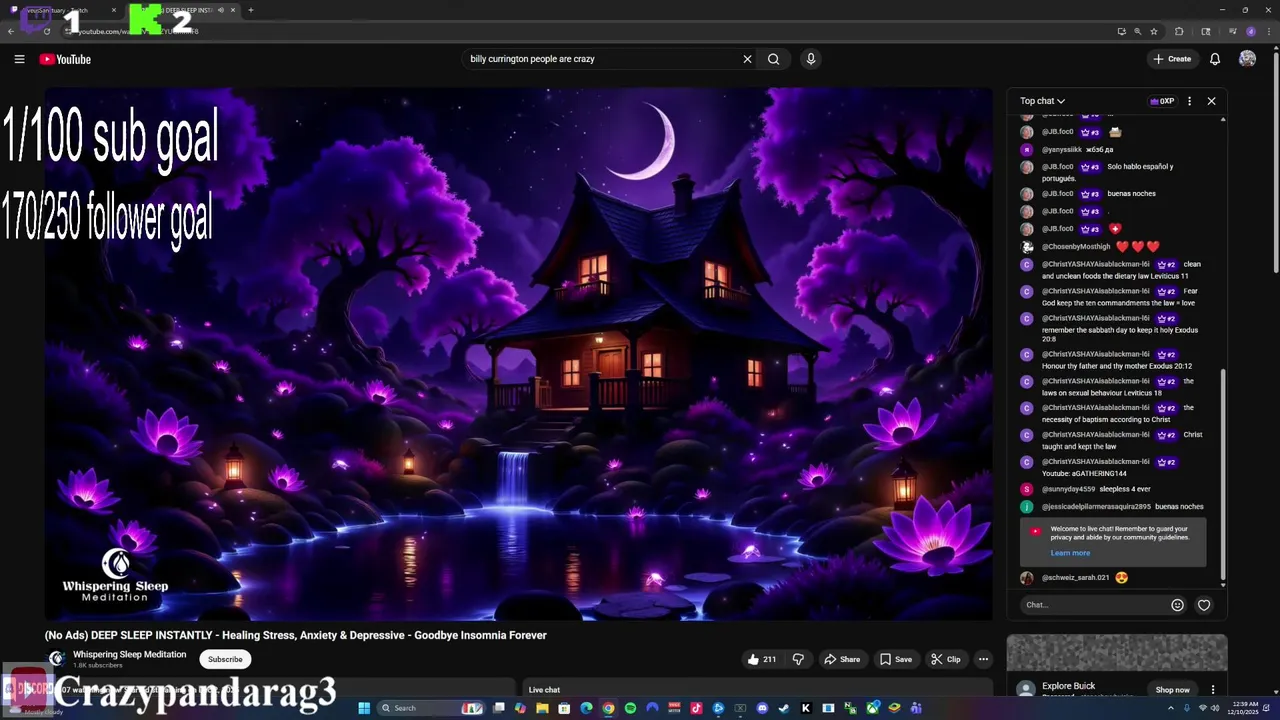Screen dimensions: 1280x720
Task: Click Shop now in Buick ad
Action: (1173, 690)
